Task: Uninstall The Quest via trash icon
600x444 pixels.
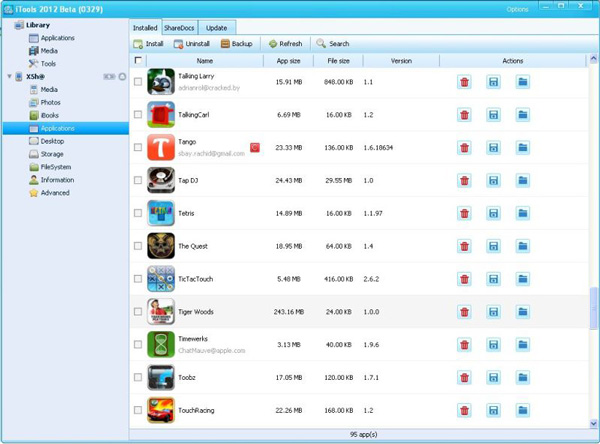Action: 464,246
